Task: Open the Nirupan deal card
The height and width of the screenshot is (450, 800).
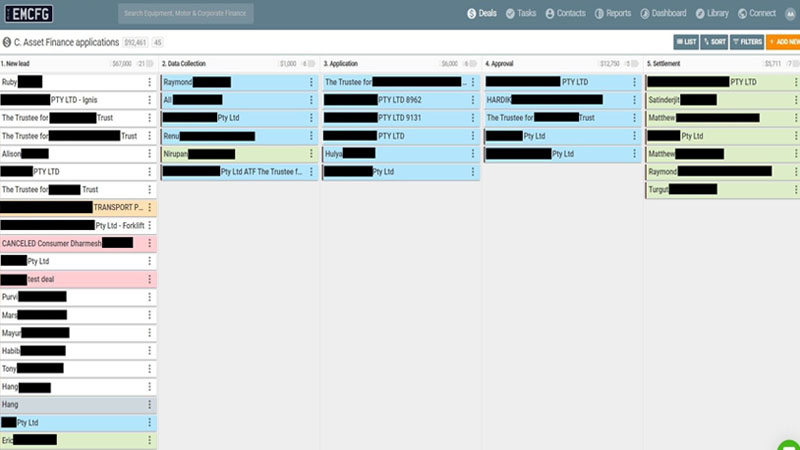Action: point(239,154)
